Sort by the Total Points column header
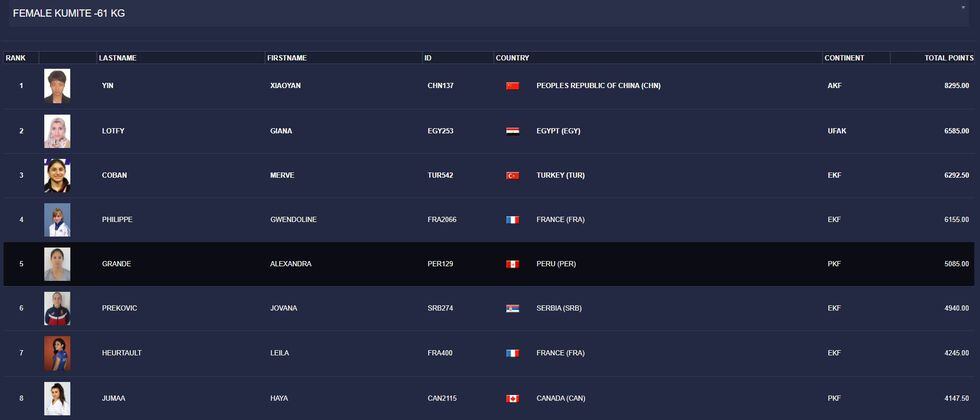980x420 pixels. (947, 58)
